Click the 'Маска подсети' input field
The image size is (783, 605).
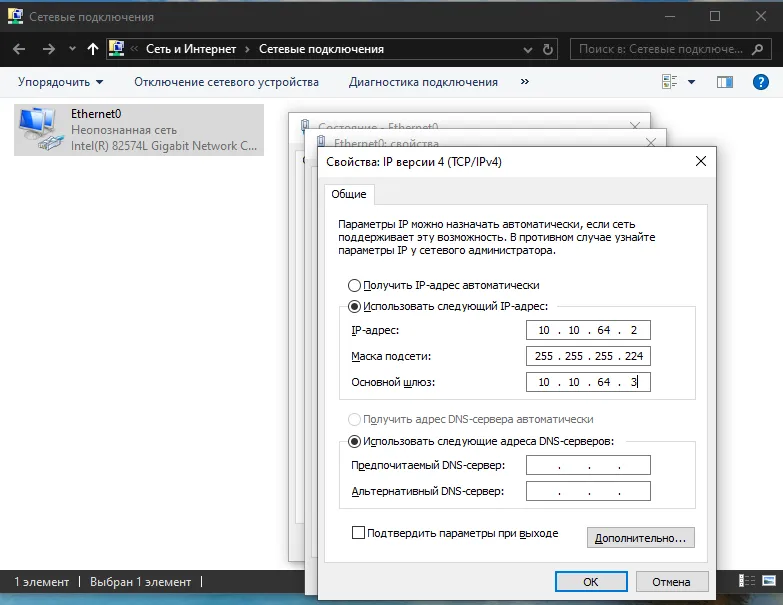[588, 356]
